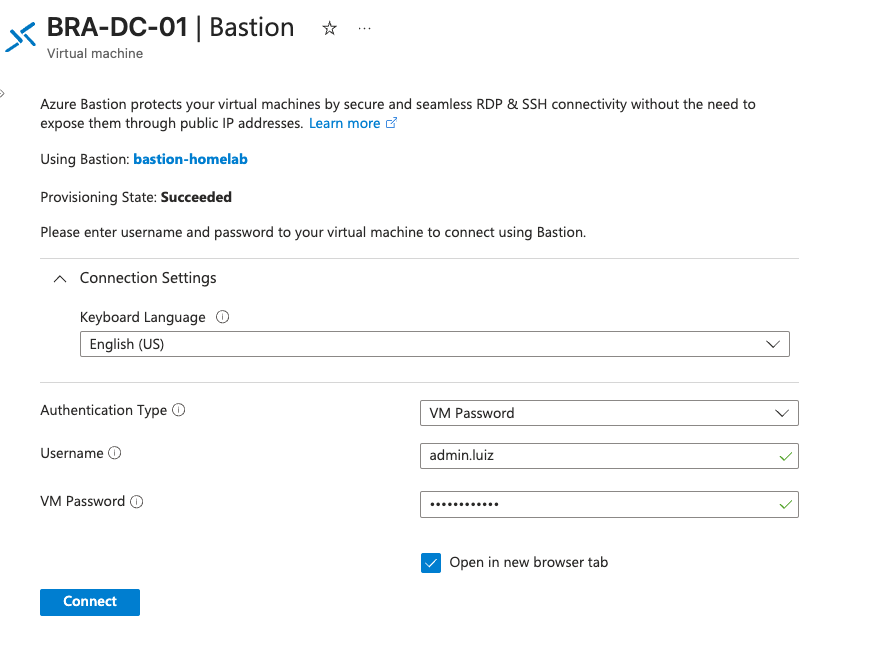
Task: Open the Learn more link
Action: pyautogui.click(x=344, y=124)
